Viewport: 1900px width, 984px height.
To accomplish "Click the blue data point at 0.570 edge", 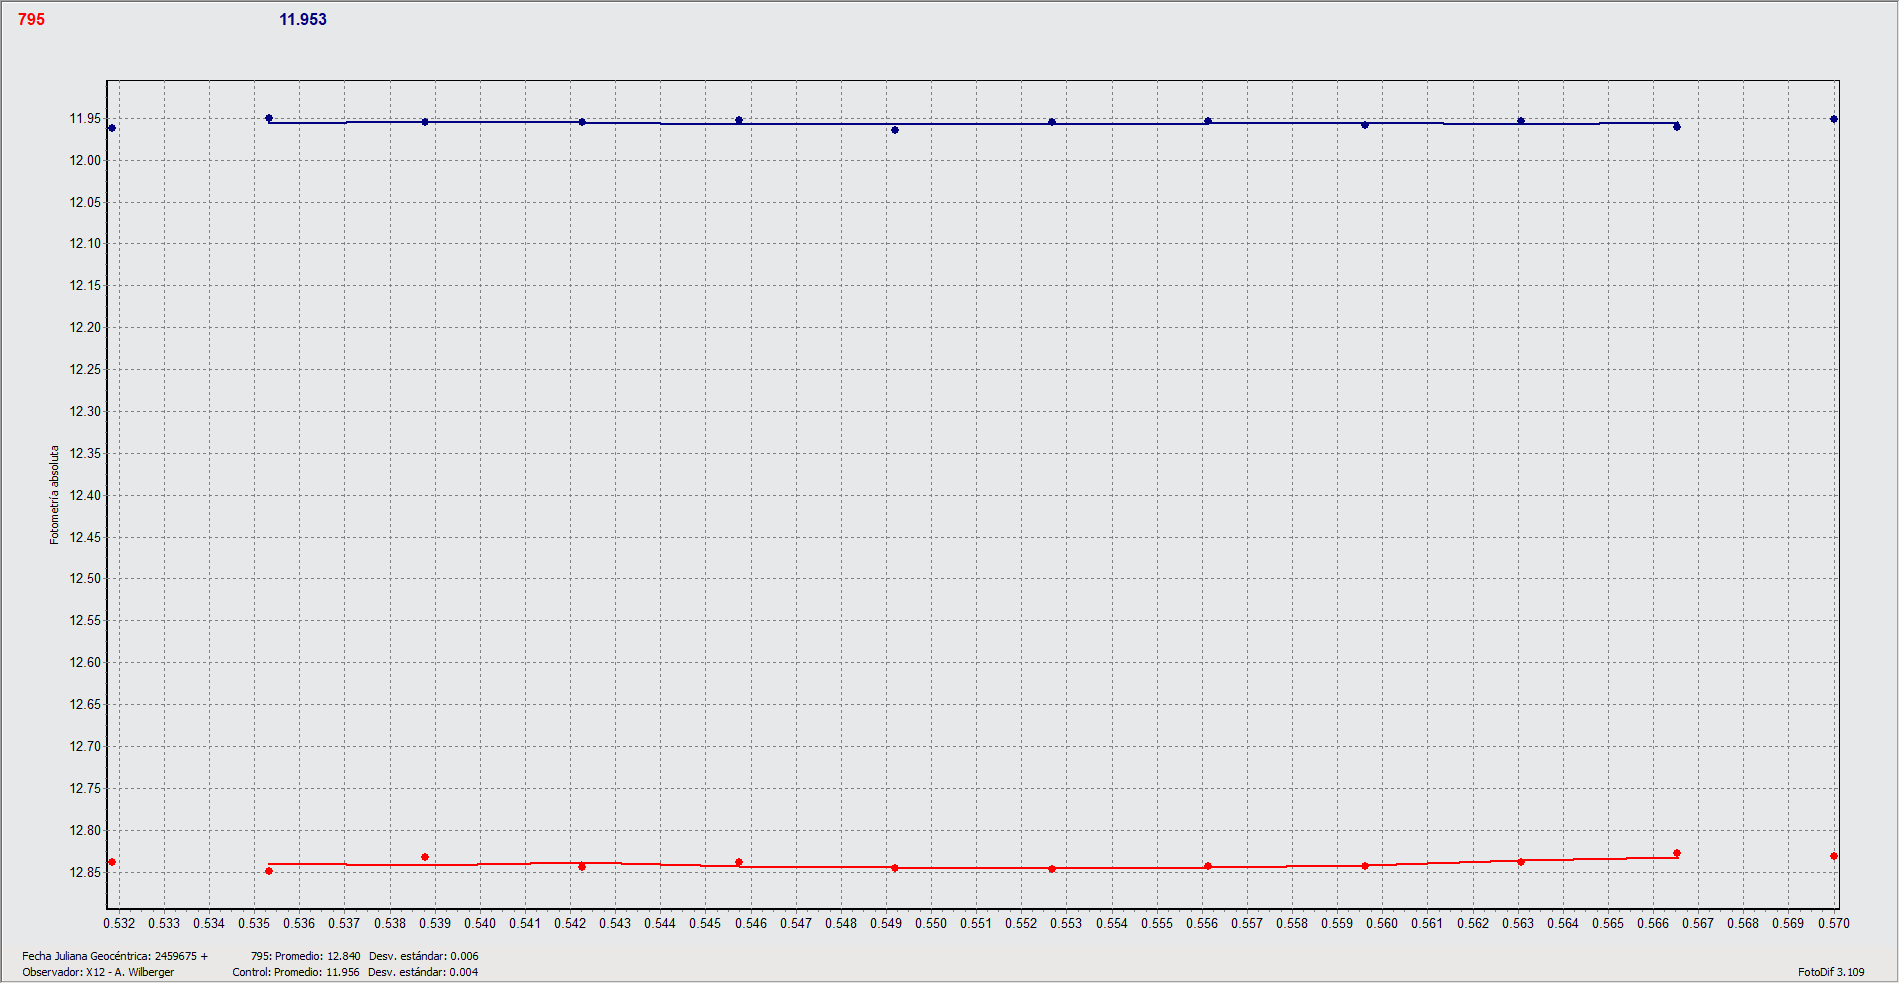I will pos(1834,119).
